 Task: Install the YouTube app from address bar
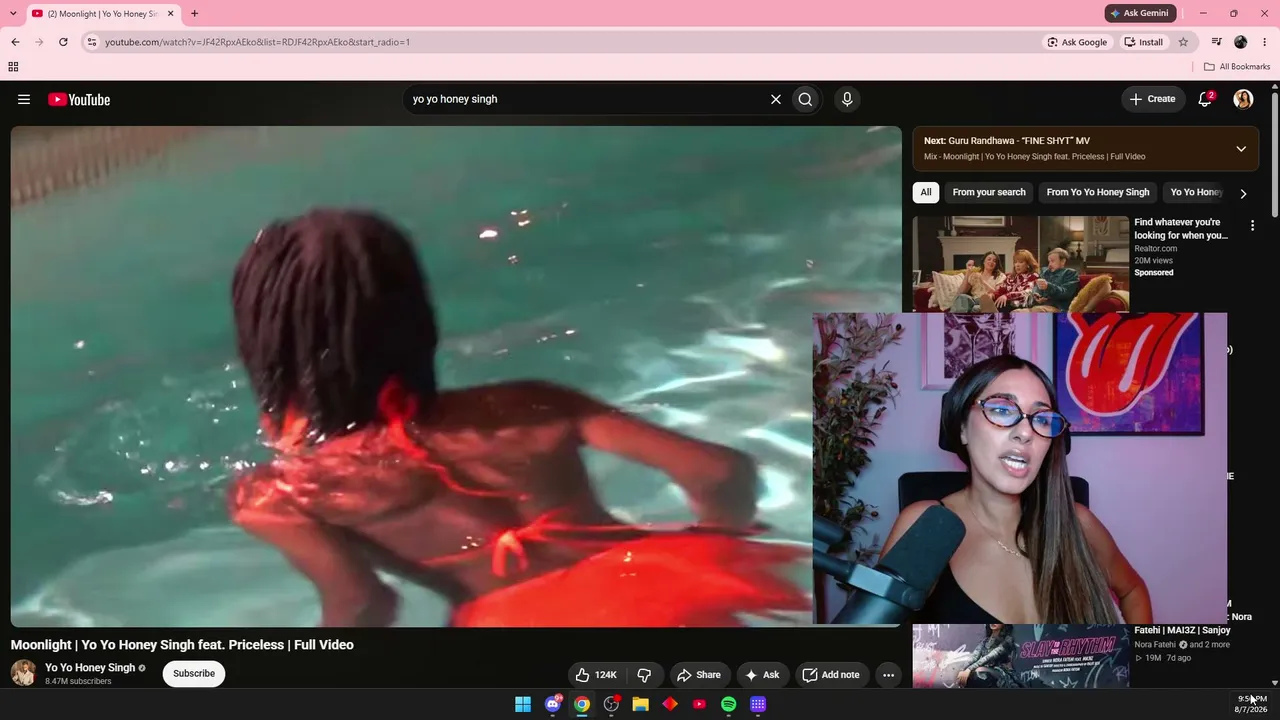[1144, 42]
